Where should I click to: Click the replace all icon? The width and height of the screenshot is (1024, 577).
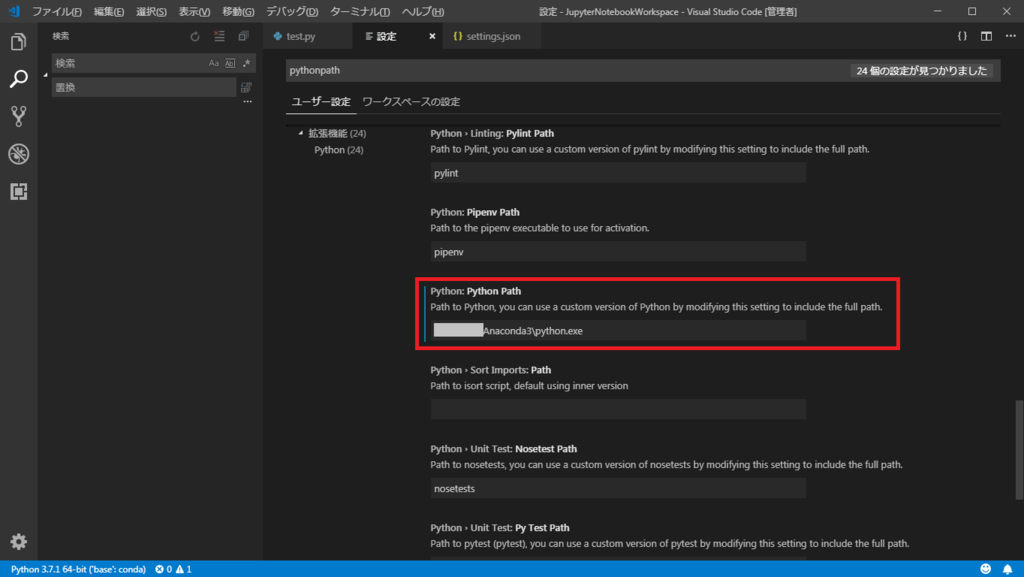[246, 87]
